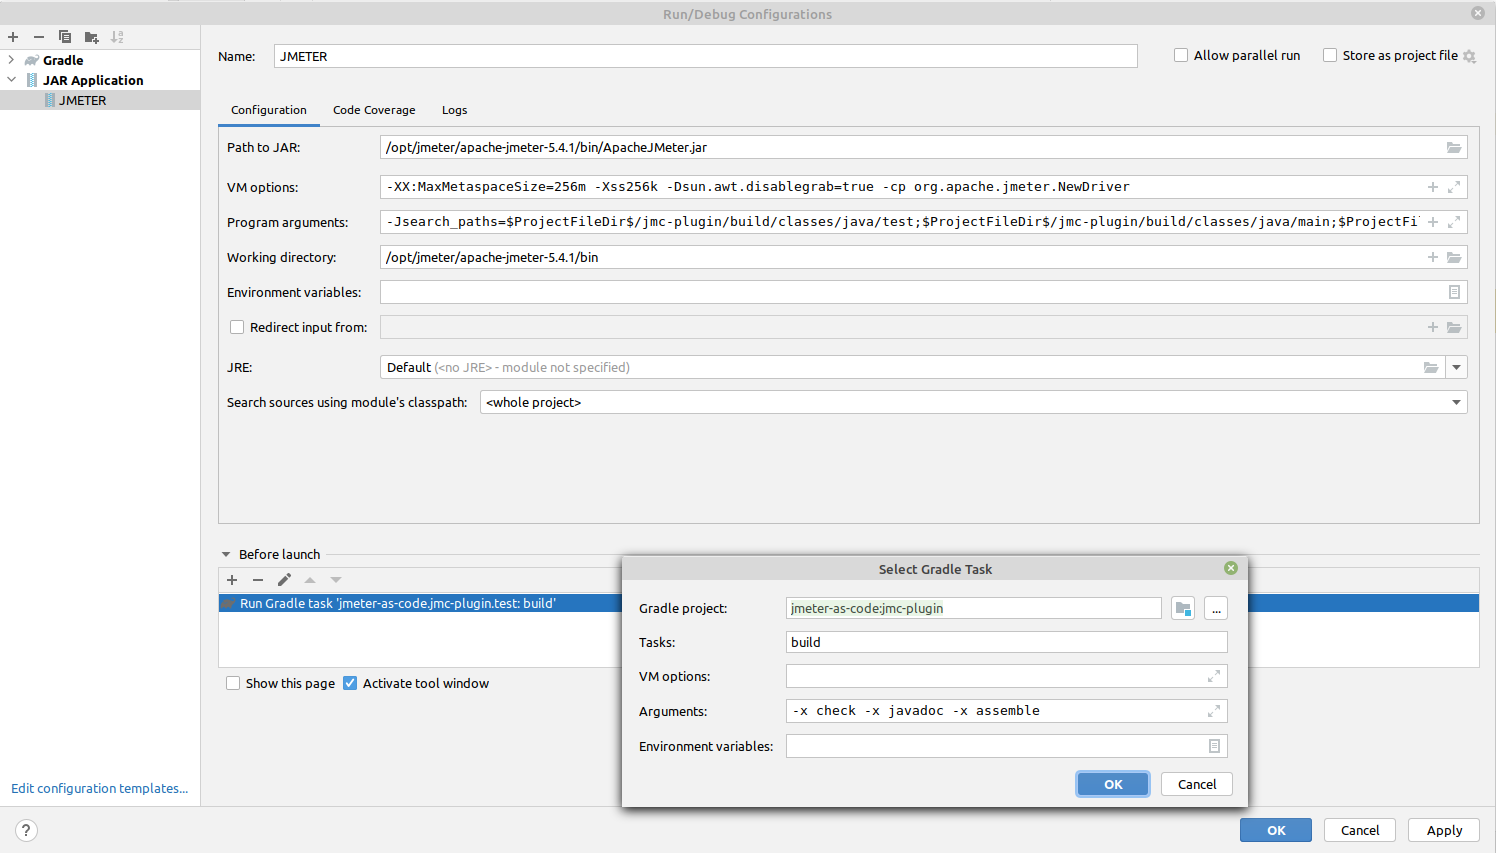Cancel the Select Gradle Task dialog

(x=1197, y=784)
